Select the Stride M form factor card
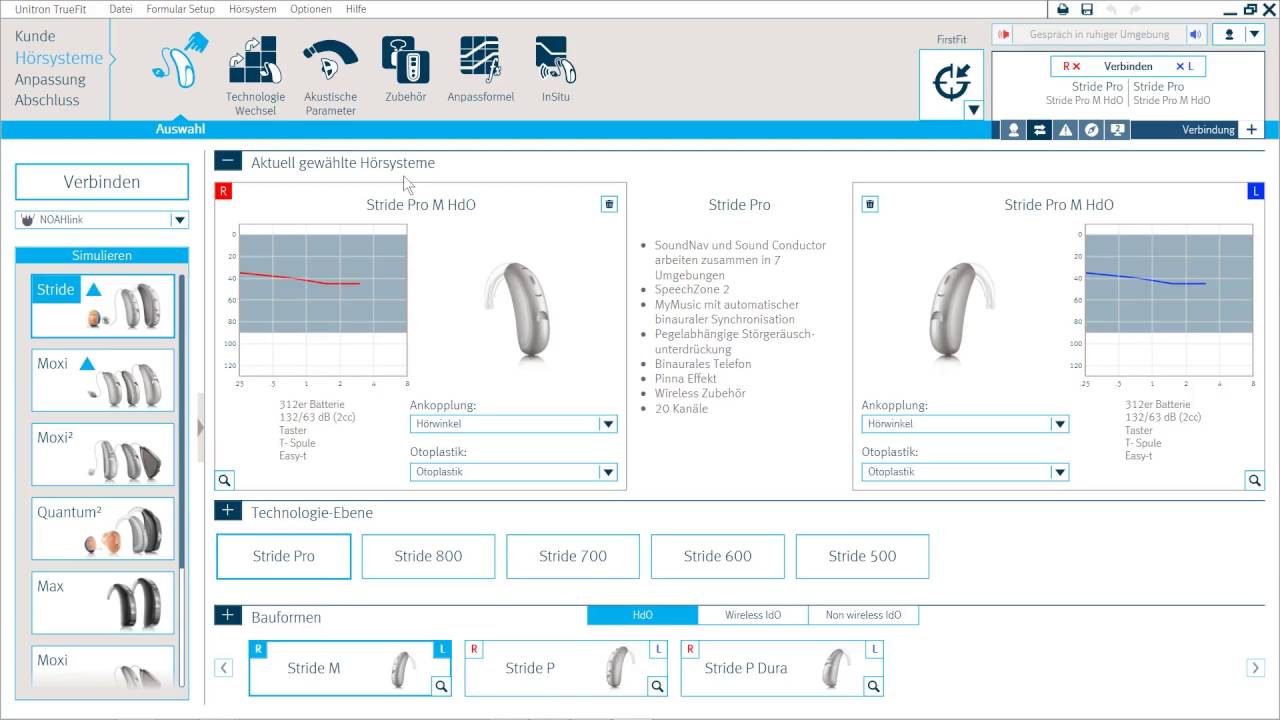Viewport: 1280px width, 720px height. point(350,668)
